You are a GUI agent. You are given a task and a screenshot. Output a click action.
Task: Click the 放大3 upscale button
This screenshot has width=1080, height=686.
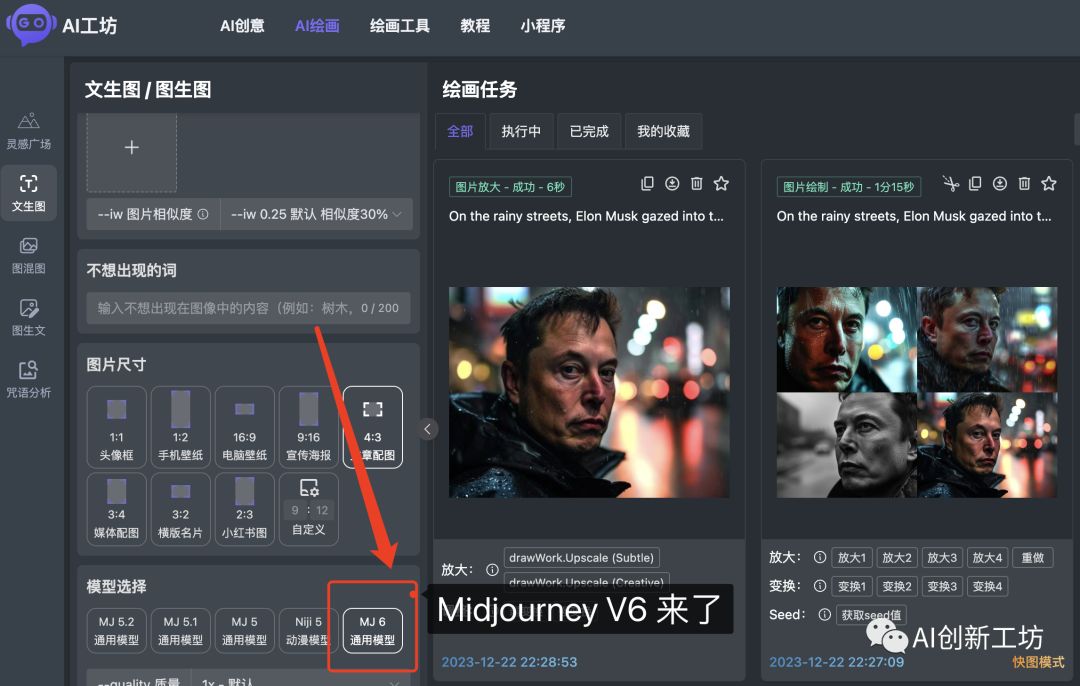(x=942, y=557)
